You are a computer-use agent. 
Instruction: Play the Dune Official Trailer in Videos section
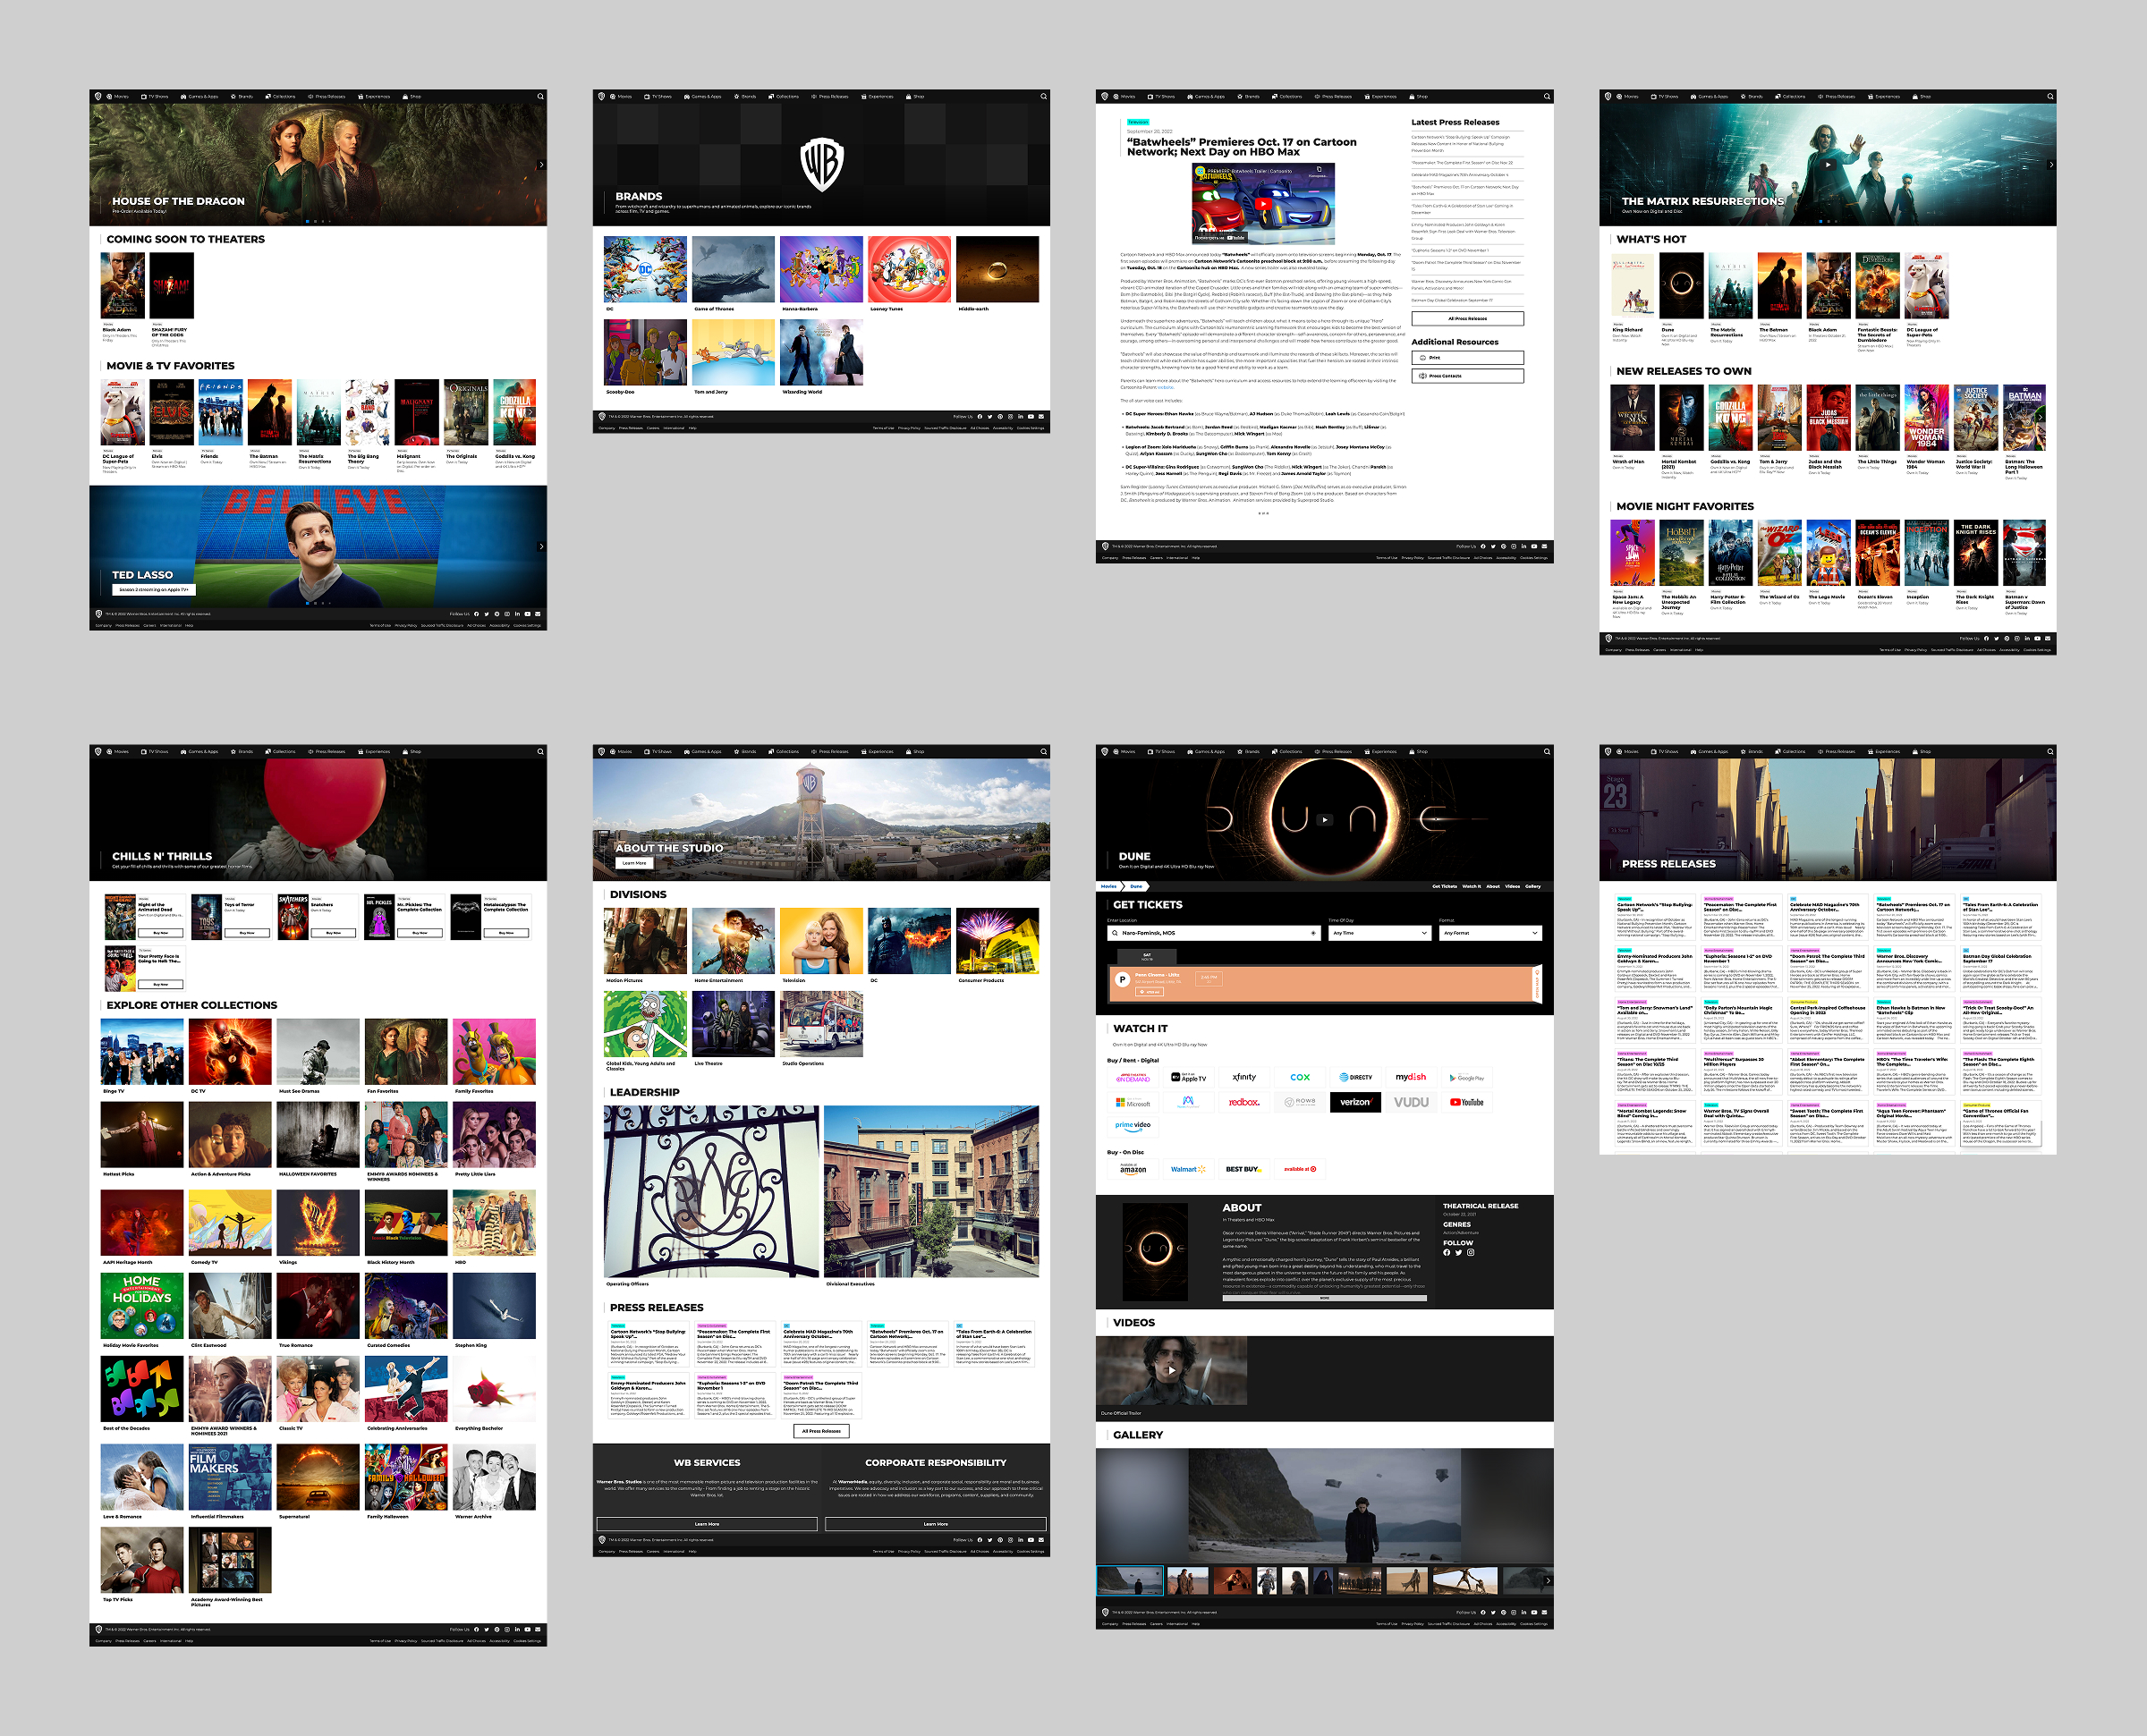(1171, 1370)
